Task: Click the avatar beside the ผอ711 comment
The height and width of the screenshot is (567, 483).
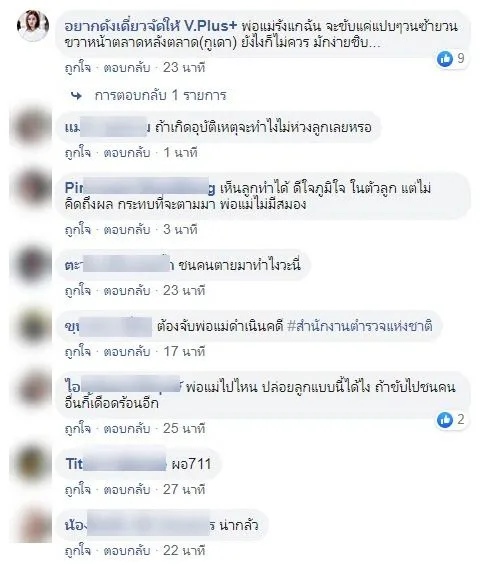Action: tap(33, 464)
